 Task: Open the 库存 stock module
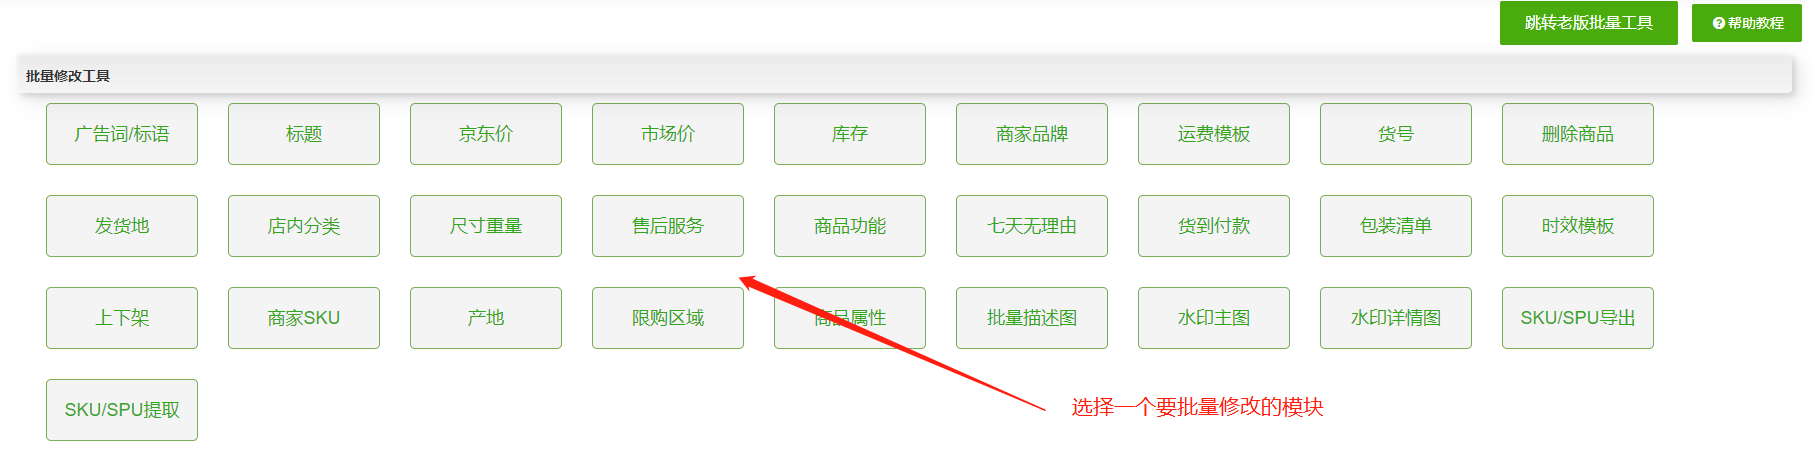coord(850,134)
